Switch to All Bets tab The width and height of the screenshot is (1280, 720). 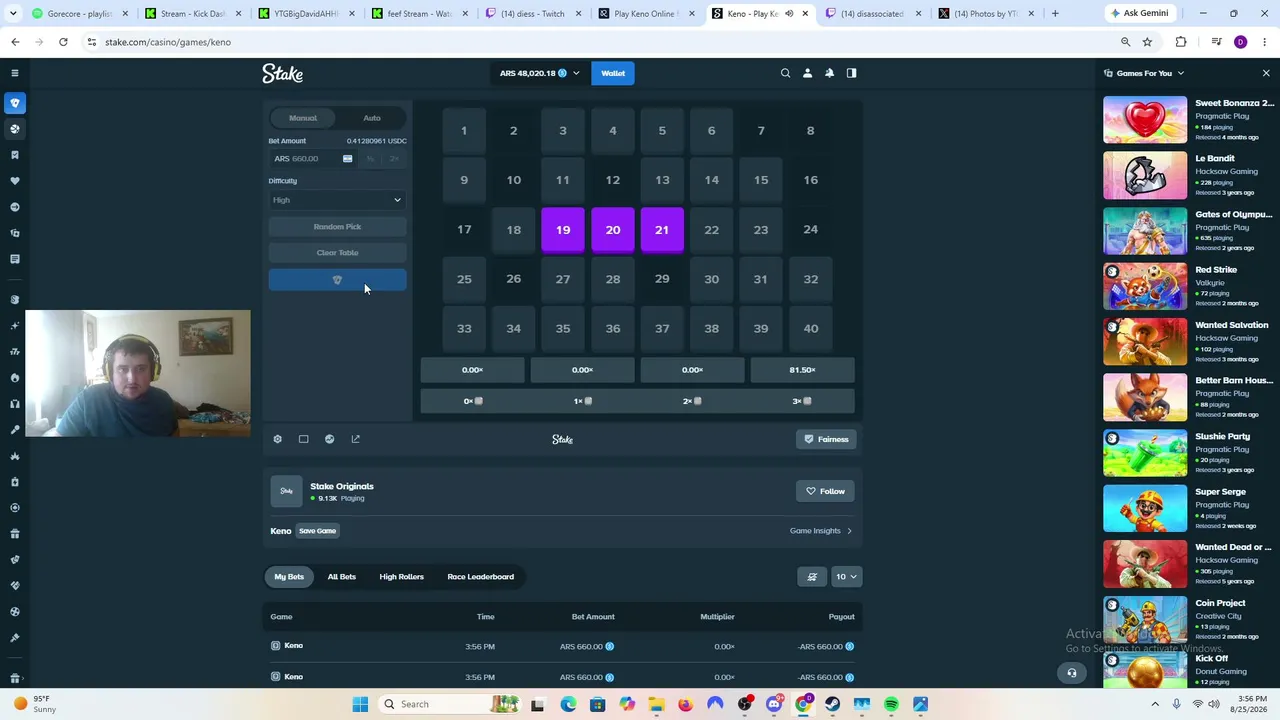342,577
